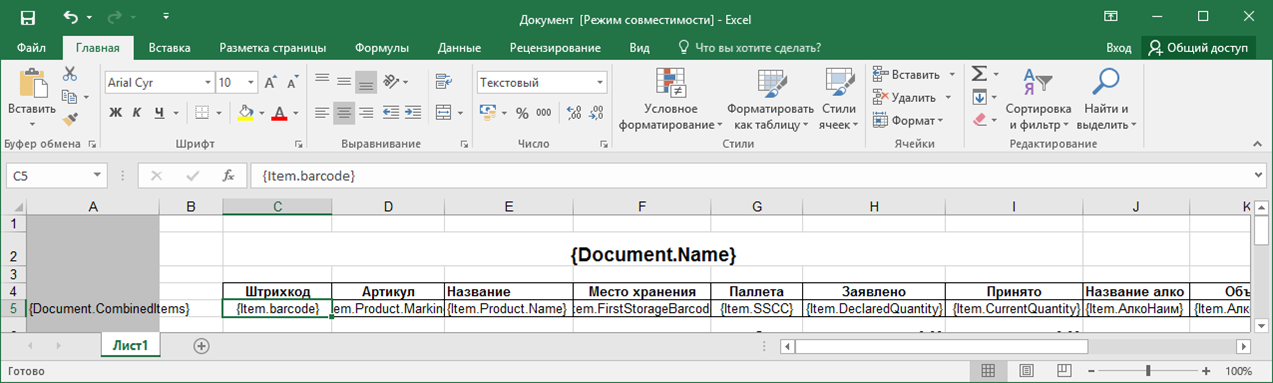This screenshot has height=383, width=1273.
Task: Apply red font color A
Action: coord(279,112)
